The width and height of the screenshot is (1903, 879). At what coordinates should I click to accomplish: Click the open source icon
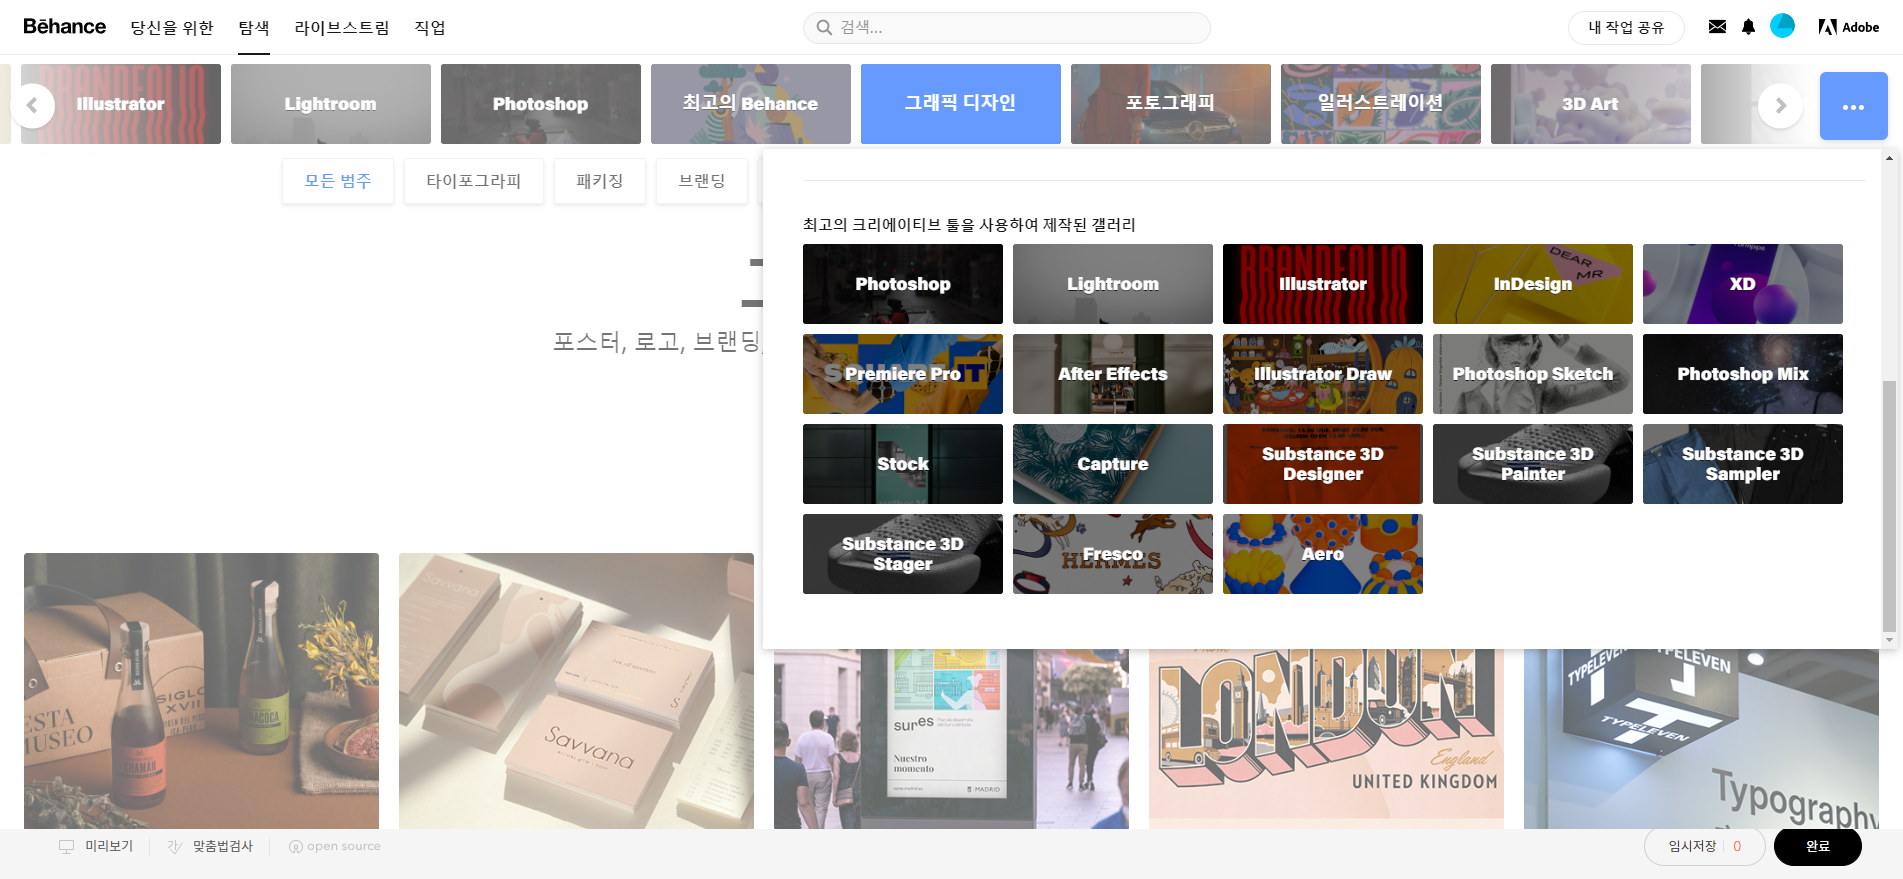tap(296, 847)
